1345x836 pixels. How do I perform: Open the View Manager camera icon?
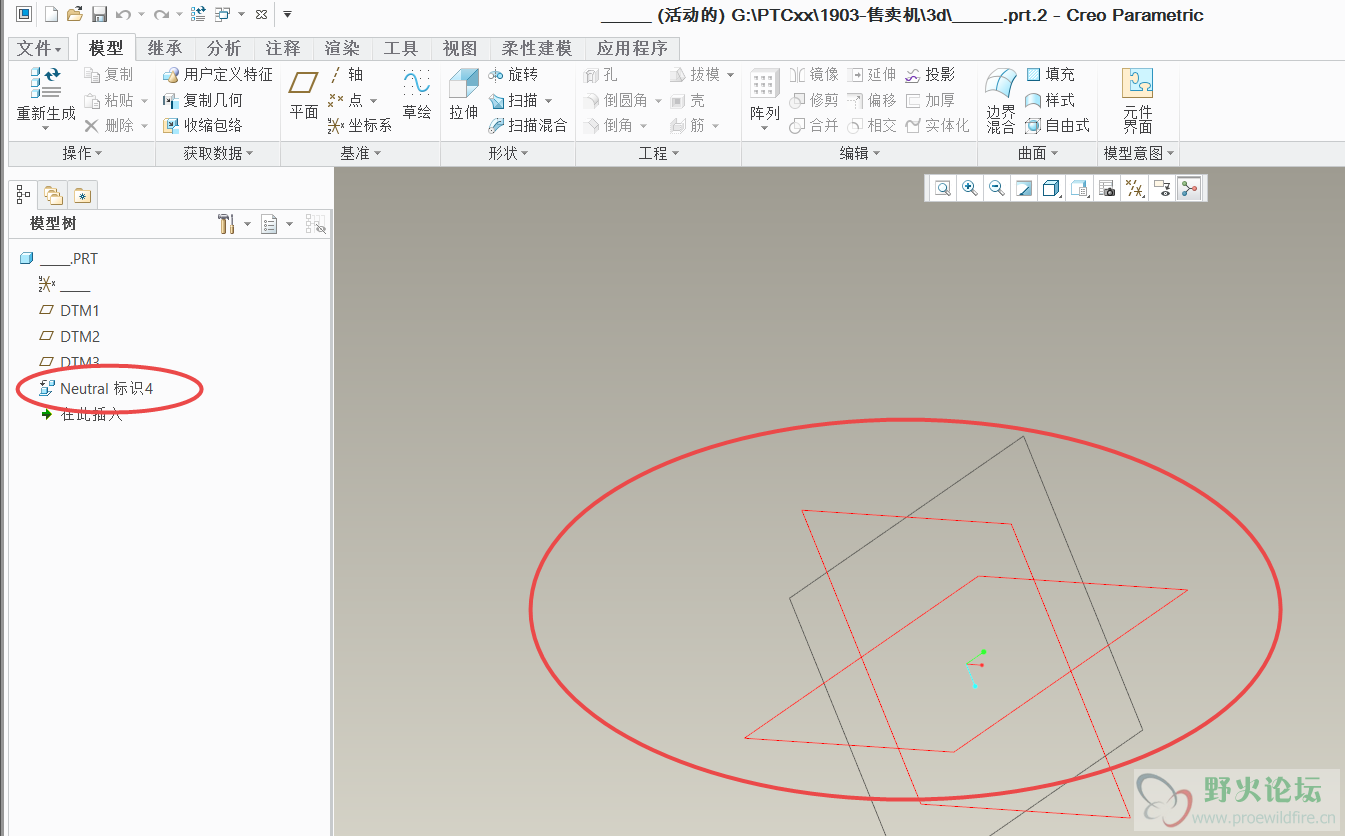(1107, 188)
